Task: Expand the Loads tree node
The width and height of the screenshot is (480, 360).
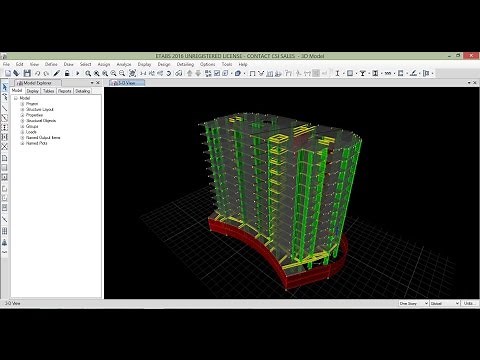Action: coord(23,132)
